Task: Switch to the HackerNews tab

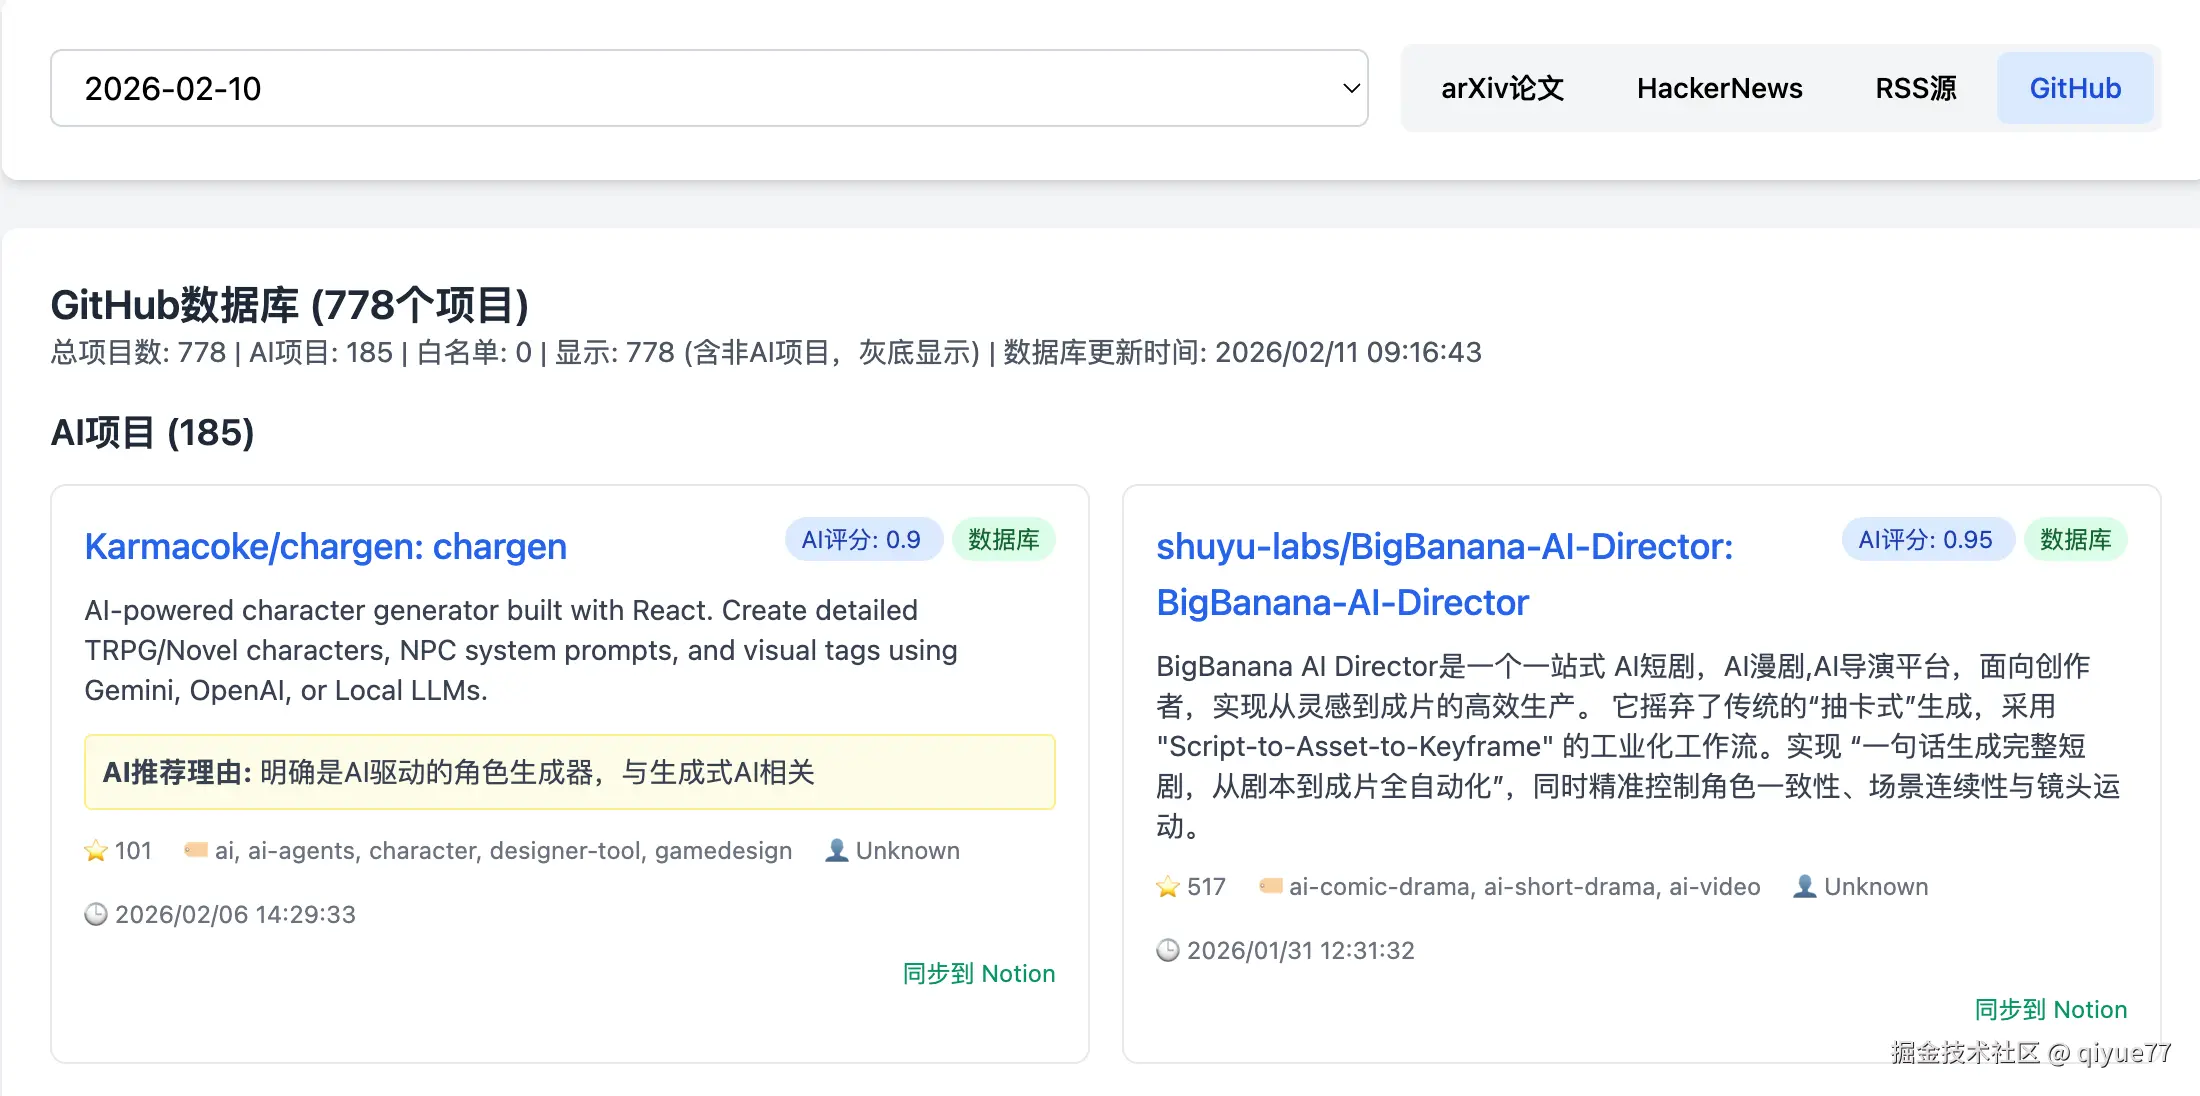Action: point(1719,88)
